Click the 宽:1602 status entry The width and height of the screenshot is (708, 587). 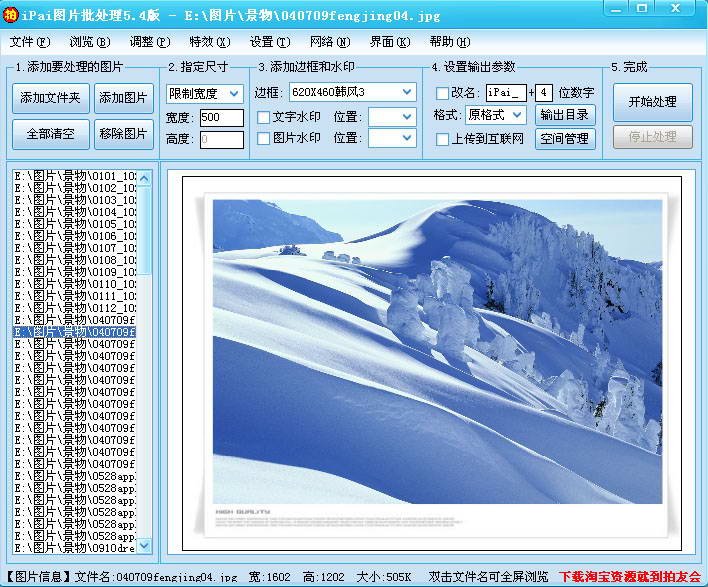pos(270,577)
